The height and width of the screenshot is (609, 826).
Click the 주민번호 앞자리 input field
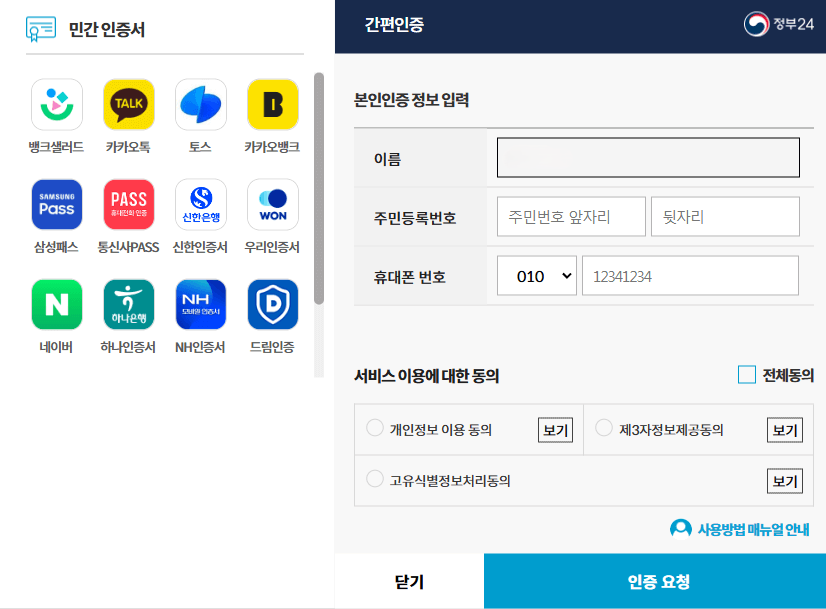click(571, 217)
